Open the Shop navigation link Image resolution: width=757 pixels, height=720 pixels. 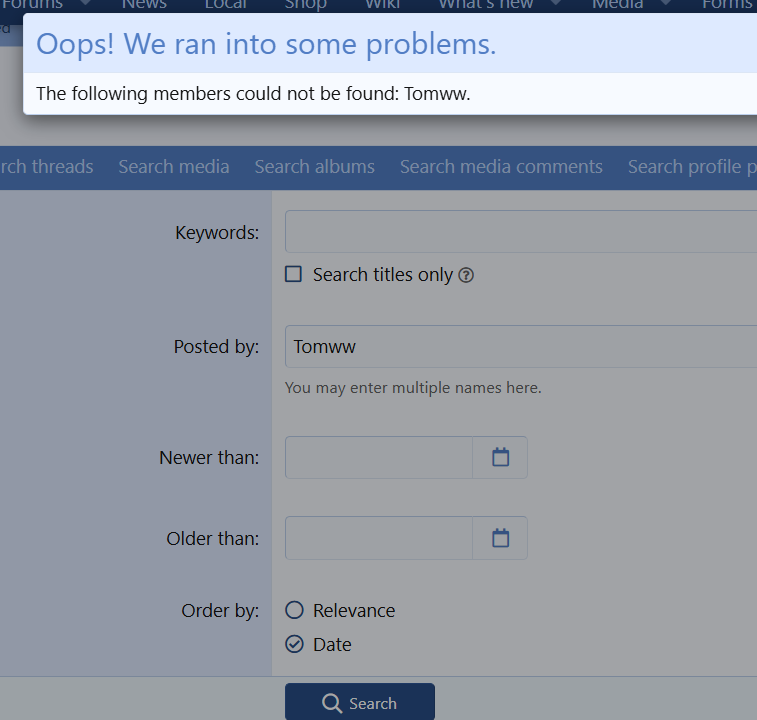click(x=305, y=5)
